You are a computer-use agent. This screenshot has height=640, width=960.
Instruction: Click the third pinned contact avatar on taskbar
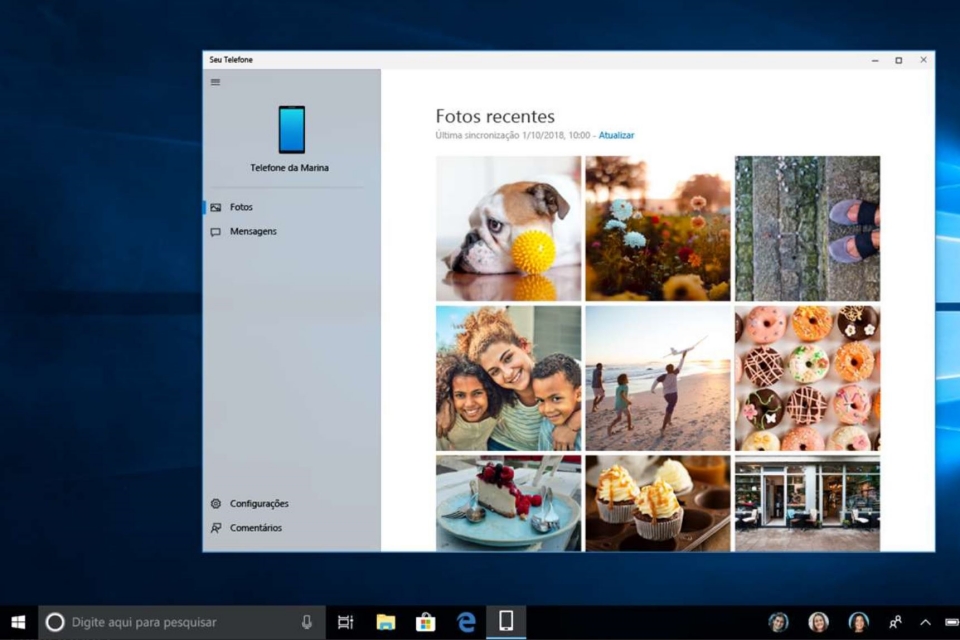click(858, 622)
